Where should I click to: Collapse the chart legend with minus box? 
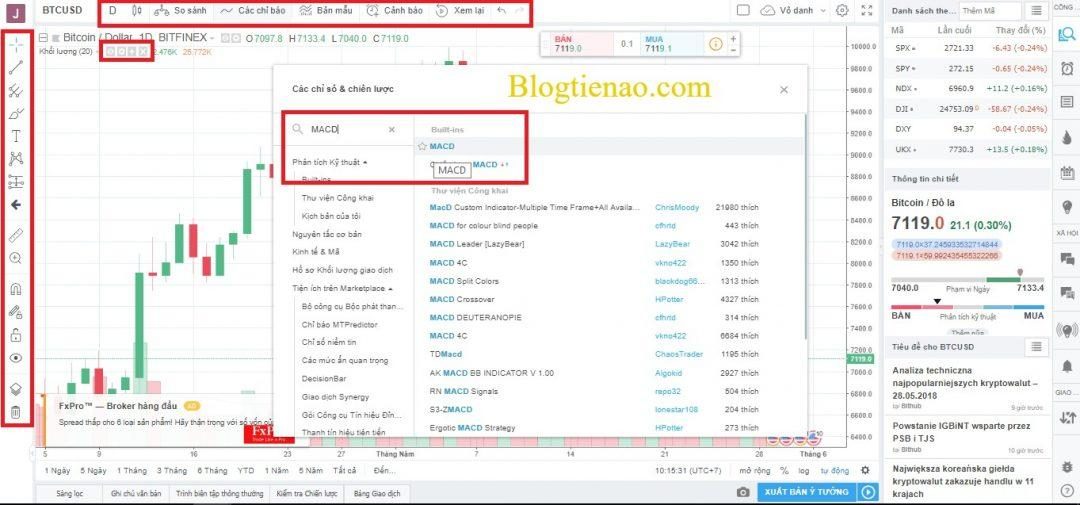pos(43,38)
